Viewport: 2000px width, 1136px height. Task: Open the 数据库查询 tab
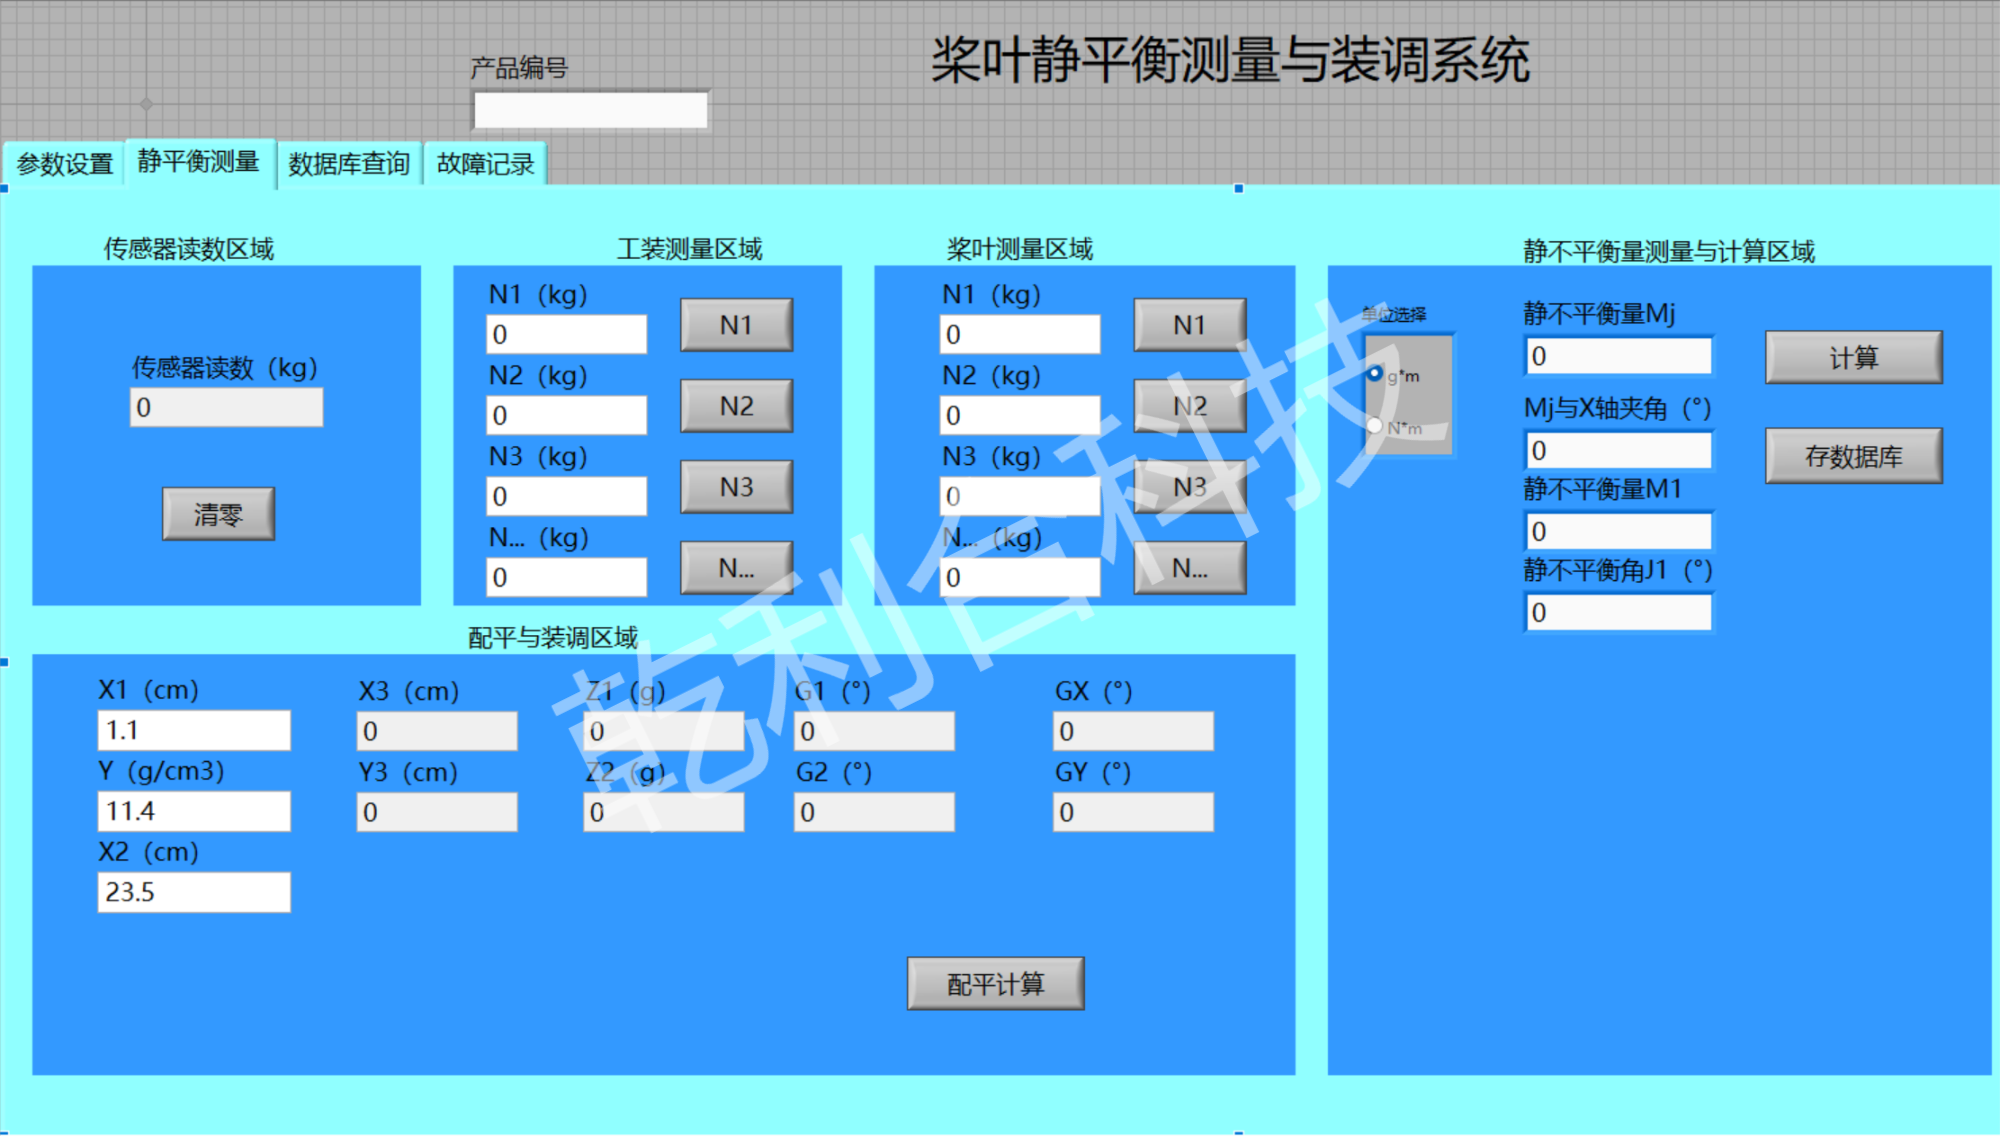(x=348, y=164)
